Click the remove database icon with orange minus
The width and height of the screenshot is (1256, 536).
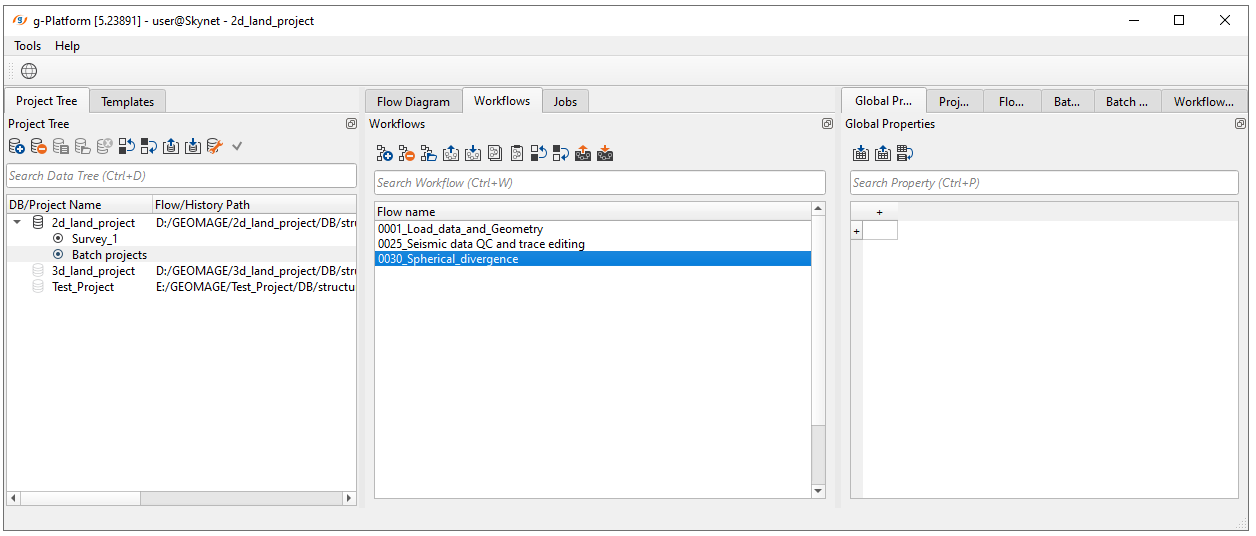coord(39,147)
